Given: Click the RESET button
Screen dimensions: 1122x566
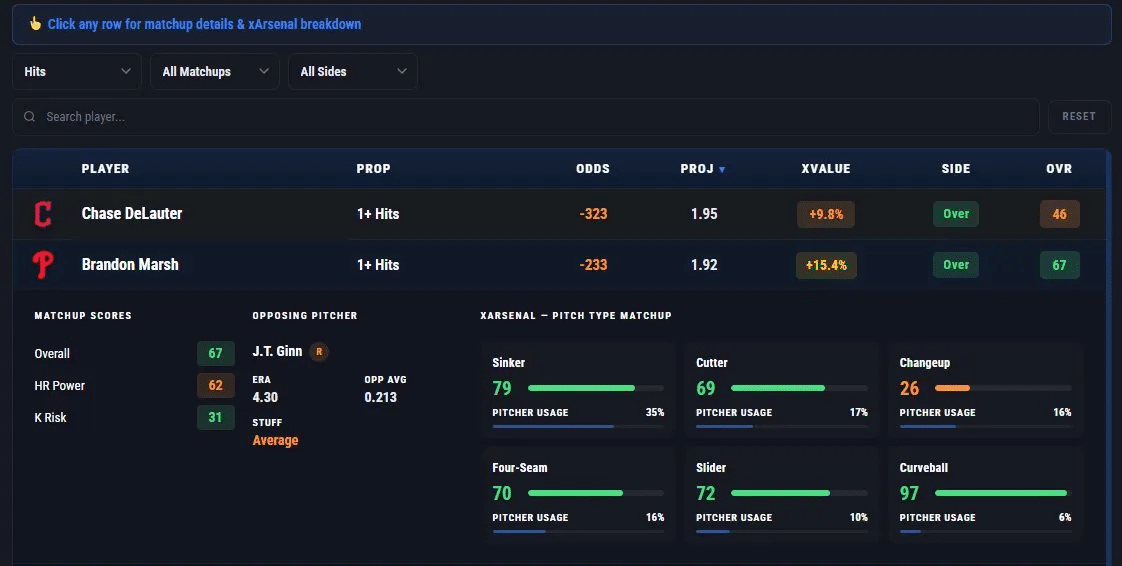Looking at the screenshot, I should 1079,117.
